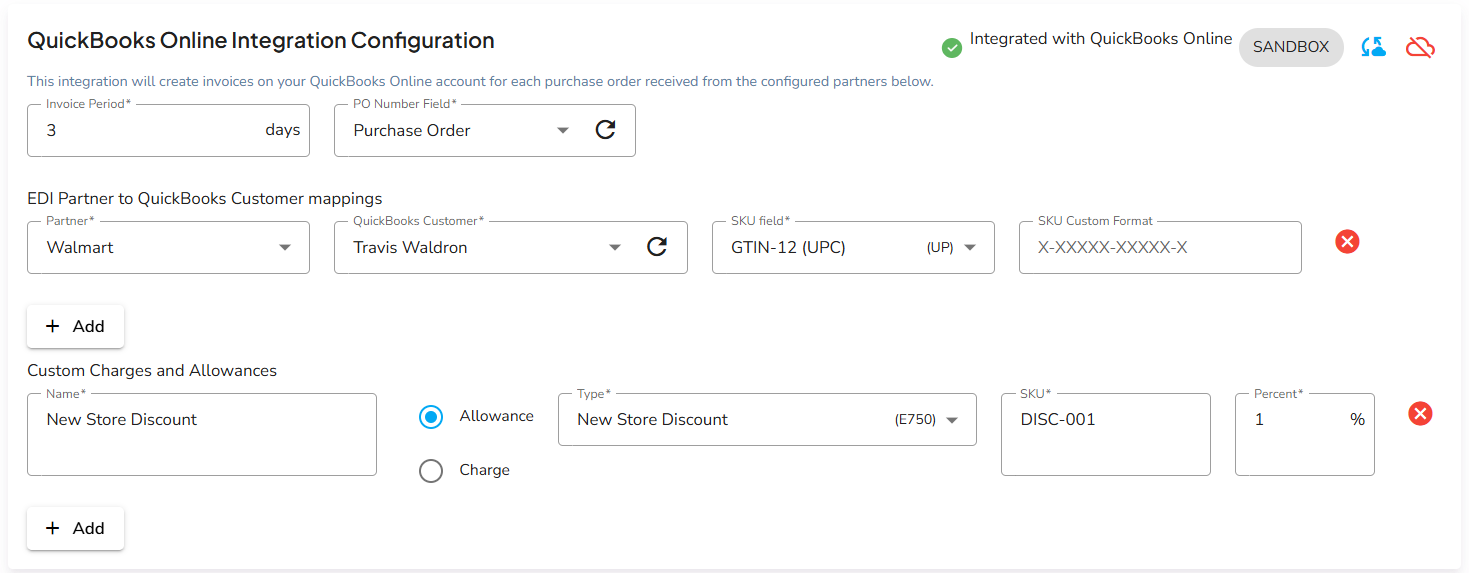The height and width of the screenshot is (573, 1469).
Task: Refresh the QuickBooks Customer list
Action: pos(656,247)
